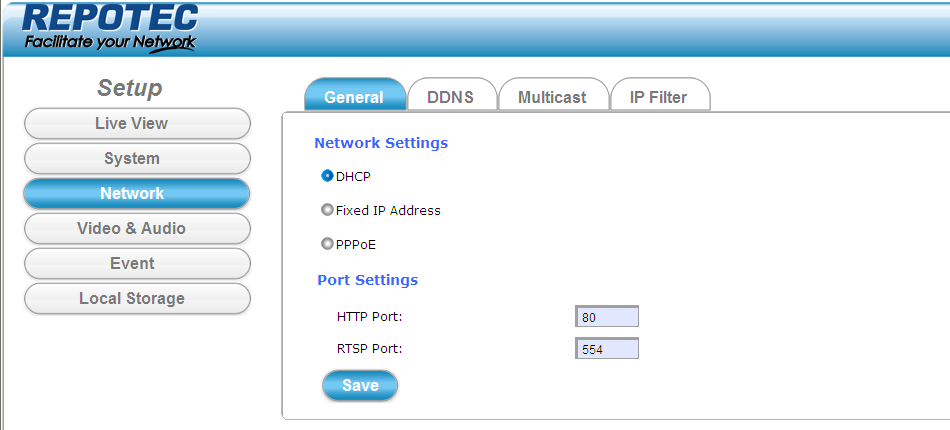Open Video & Audio settings
The image size is (950, 430).
tap(137, 229)
